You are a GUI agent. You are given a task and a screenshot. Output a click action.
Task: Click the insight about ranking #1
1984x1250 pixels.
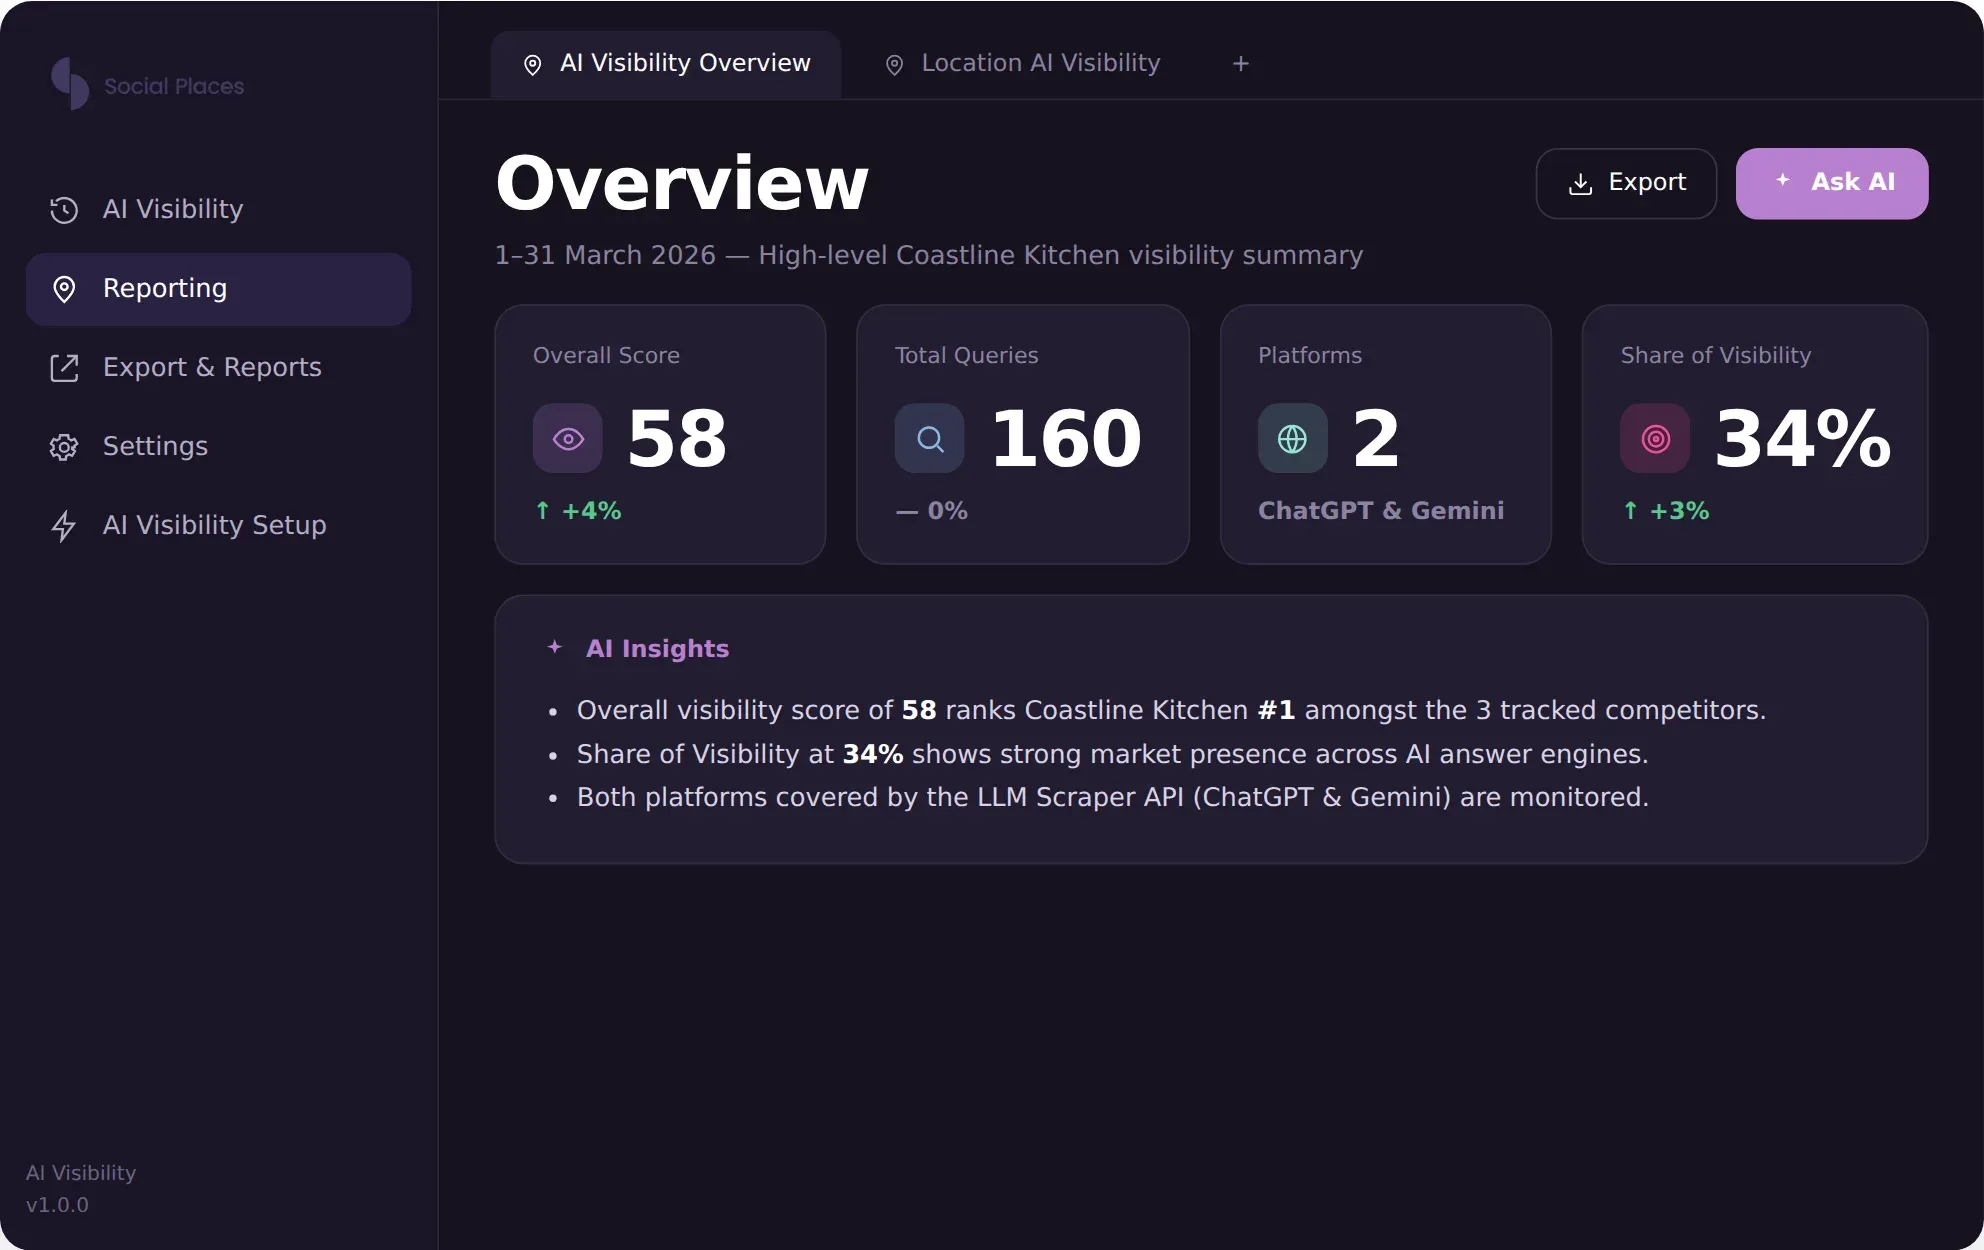click(x=1172, y=710)
